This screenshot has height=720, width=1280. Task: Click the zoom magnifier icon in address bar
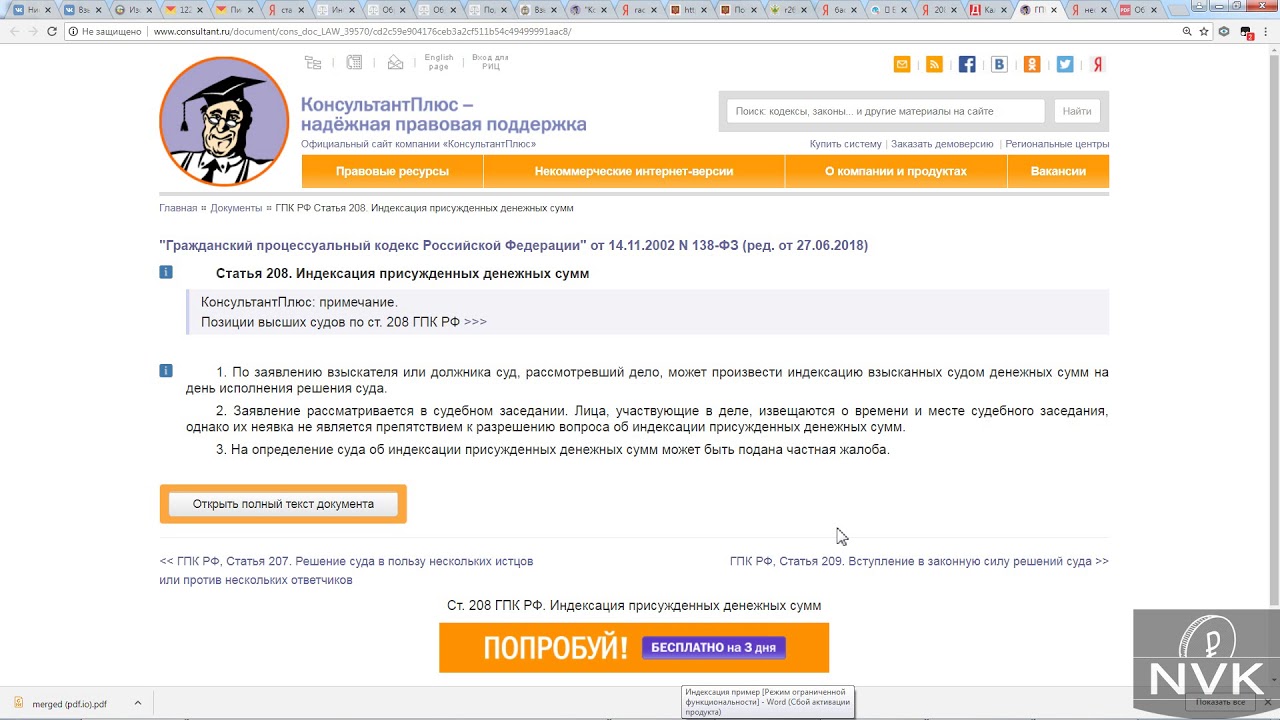1187,31
